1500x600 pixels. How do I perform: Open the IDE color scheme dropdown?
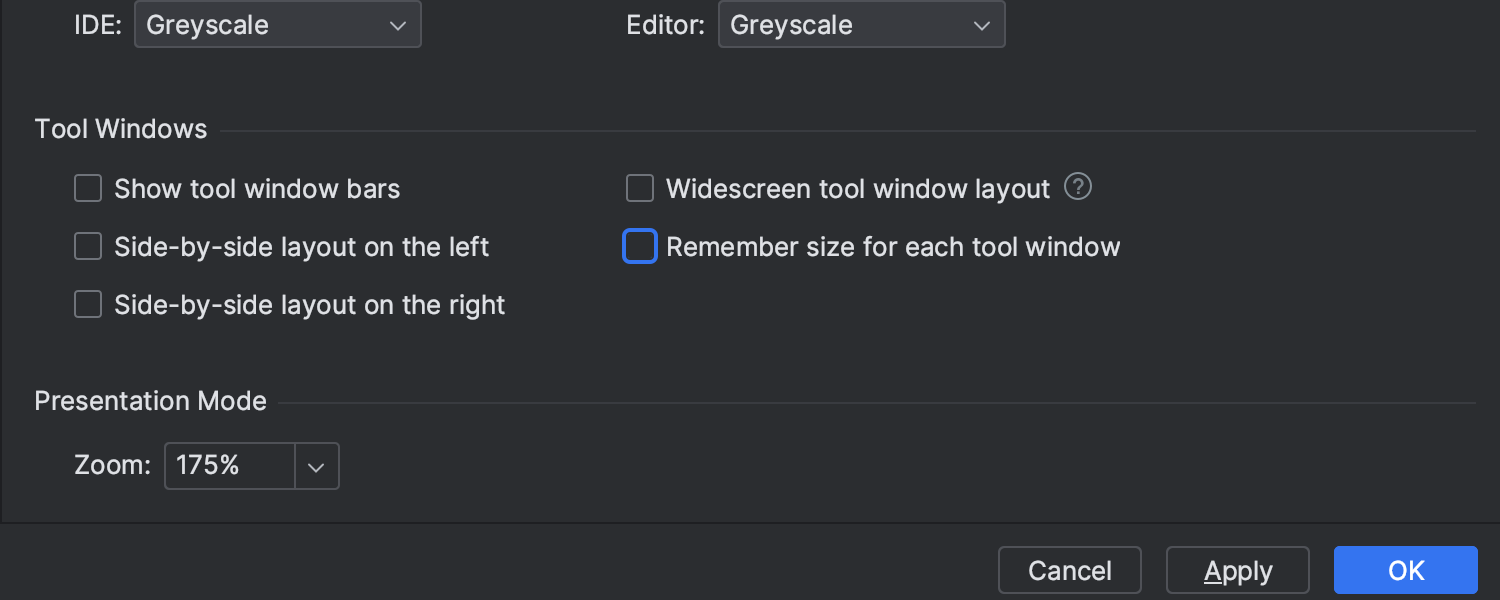pos(277,24)
